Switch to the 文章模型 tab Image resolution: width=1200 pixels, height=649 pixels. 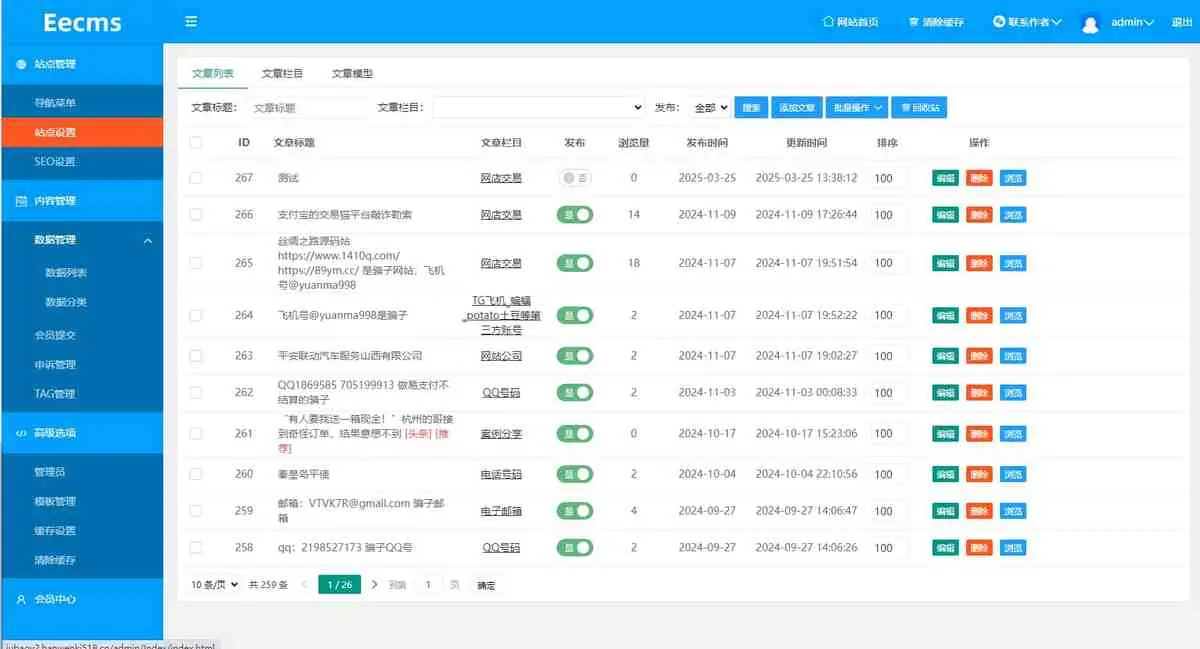[x=352, y=74]
